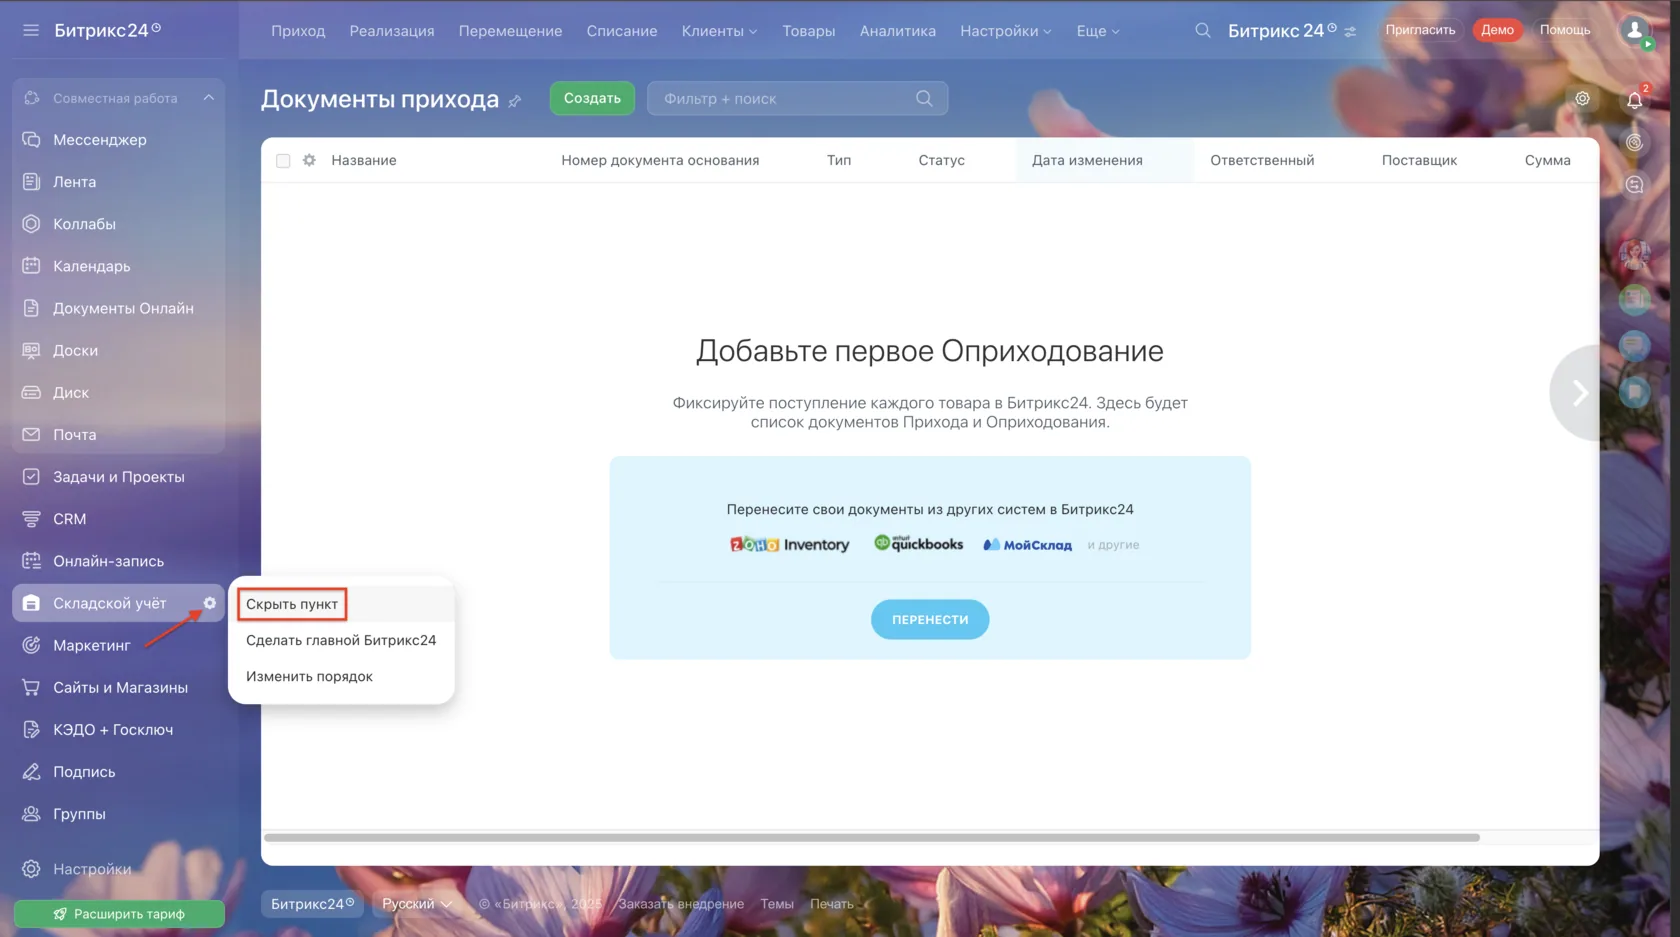1680x937 pixels.
Task: Toggle the select-all checkbox in table header
Action: point(283,161)
